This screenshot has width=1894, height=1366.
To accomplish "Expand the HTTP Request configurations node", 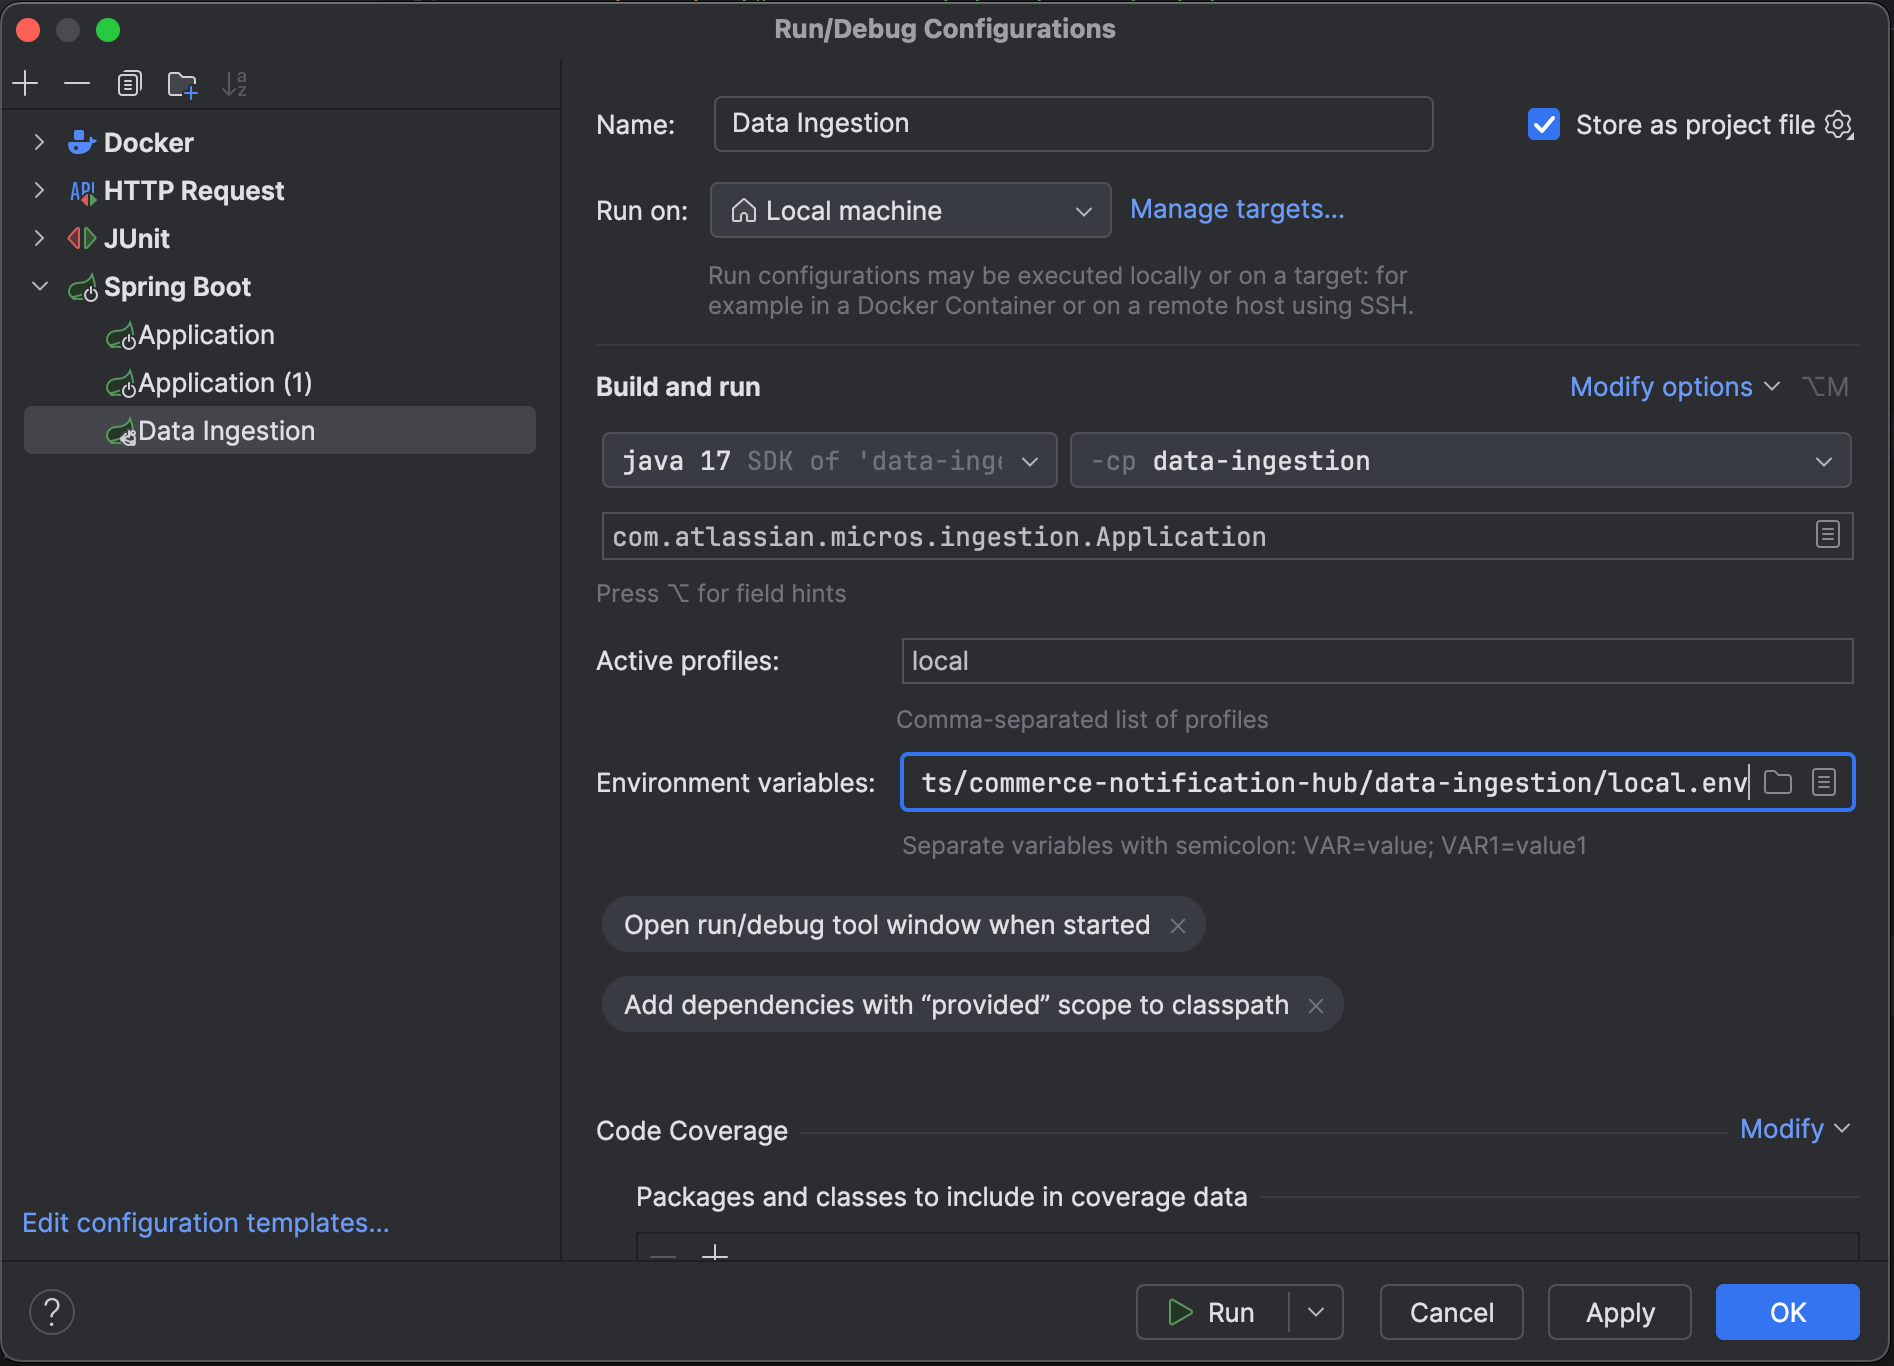I will point(39,190).
